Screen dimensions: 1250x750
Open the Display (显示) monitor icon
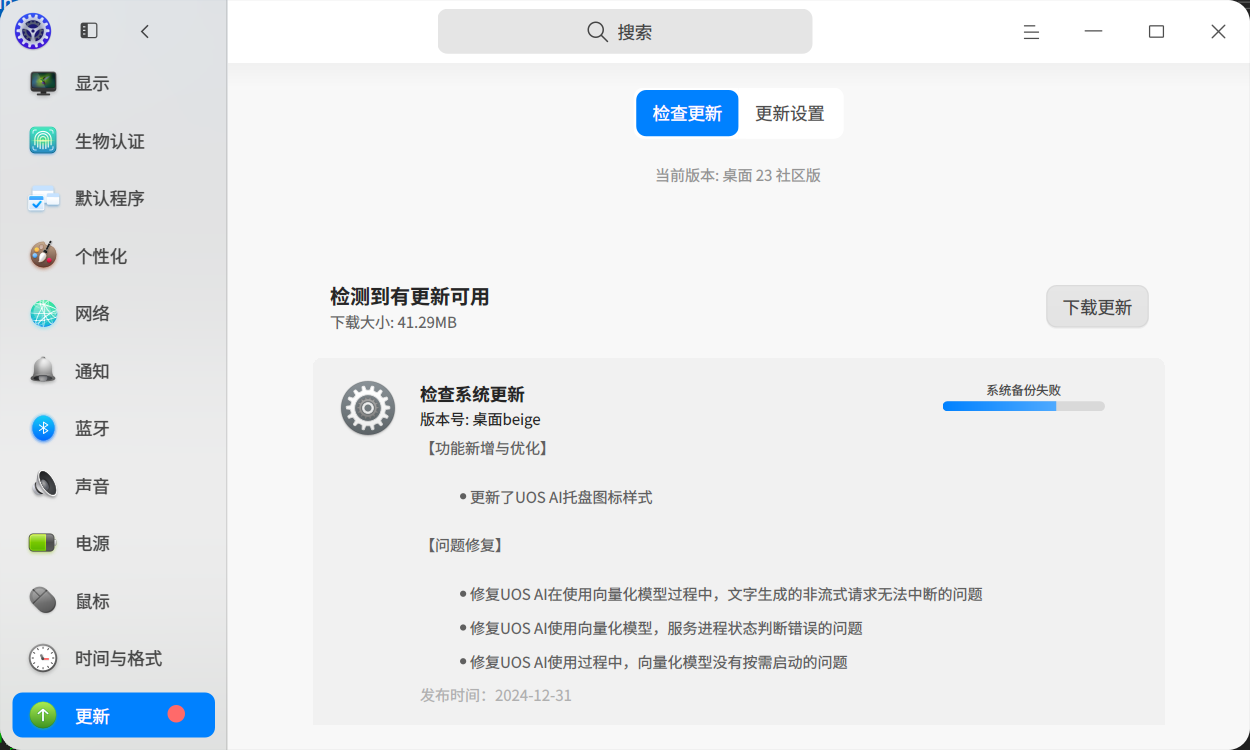43,83
